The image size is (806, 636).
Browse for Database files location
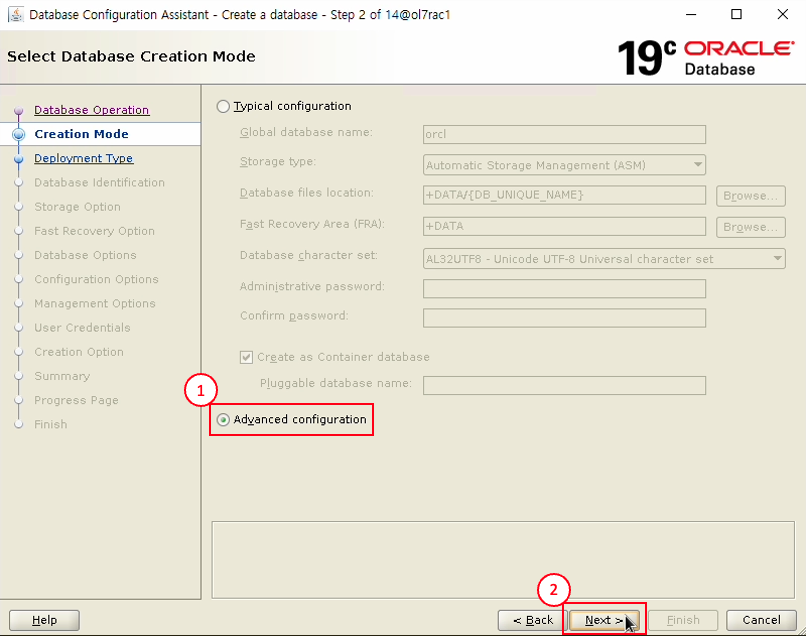750,196
